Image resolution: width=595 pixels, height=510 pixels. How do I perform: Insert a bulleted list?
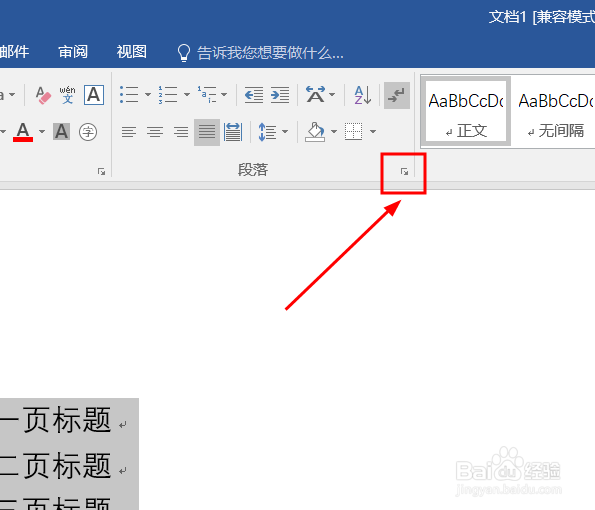tap(129, 94)
